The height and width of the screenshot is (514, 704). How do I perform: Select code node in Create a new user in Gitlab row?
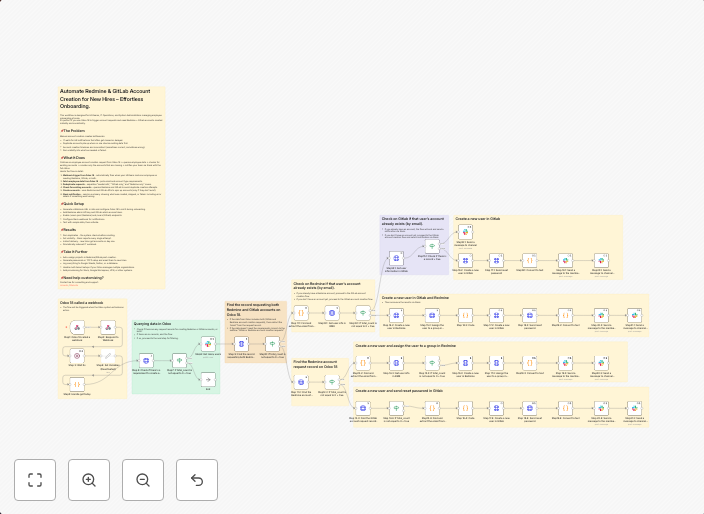(x=529, y=260)
